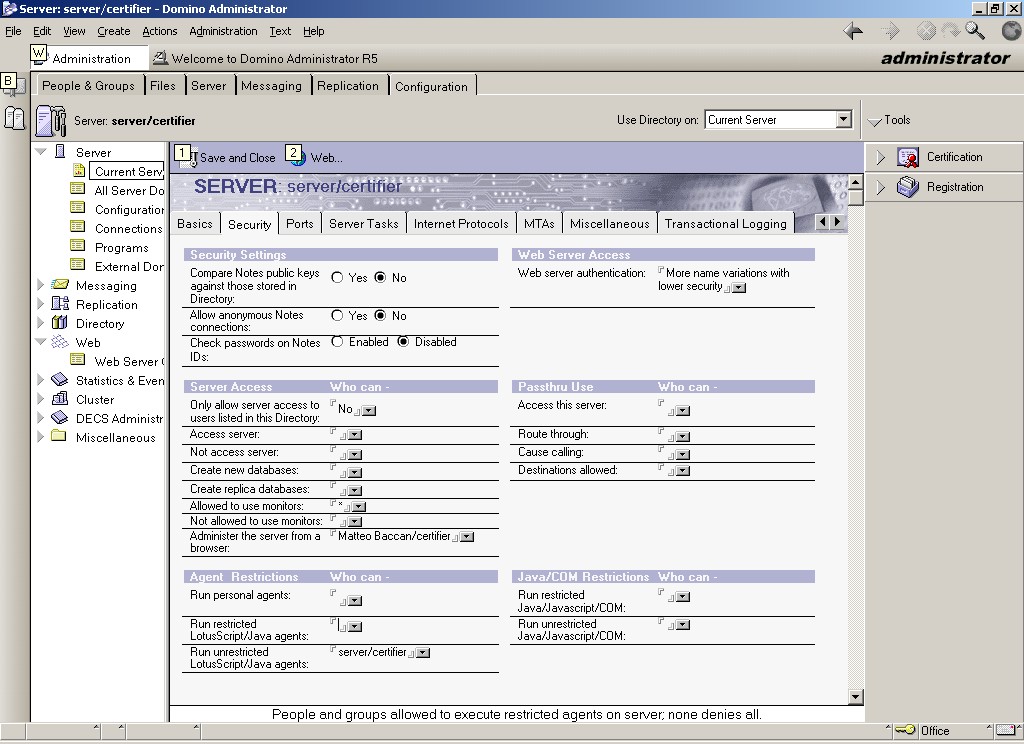Click the server icon beside server/certifier
The width and height of the screenshot is (1024, 744).
51,121
